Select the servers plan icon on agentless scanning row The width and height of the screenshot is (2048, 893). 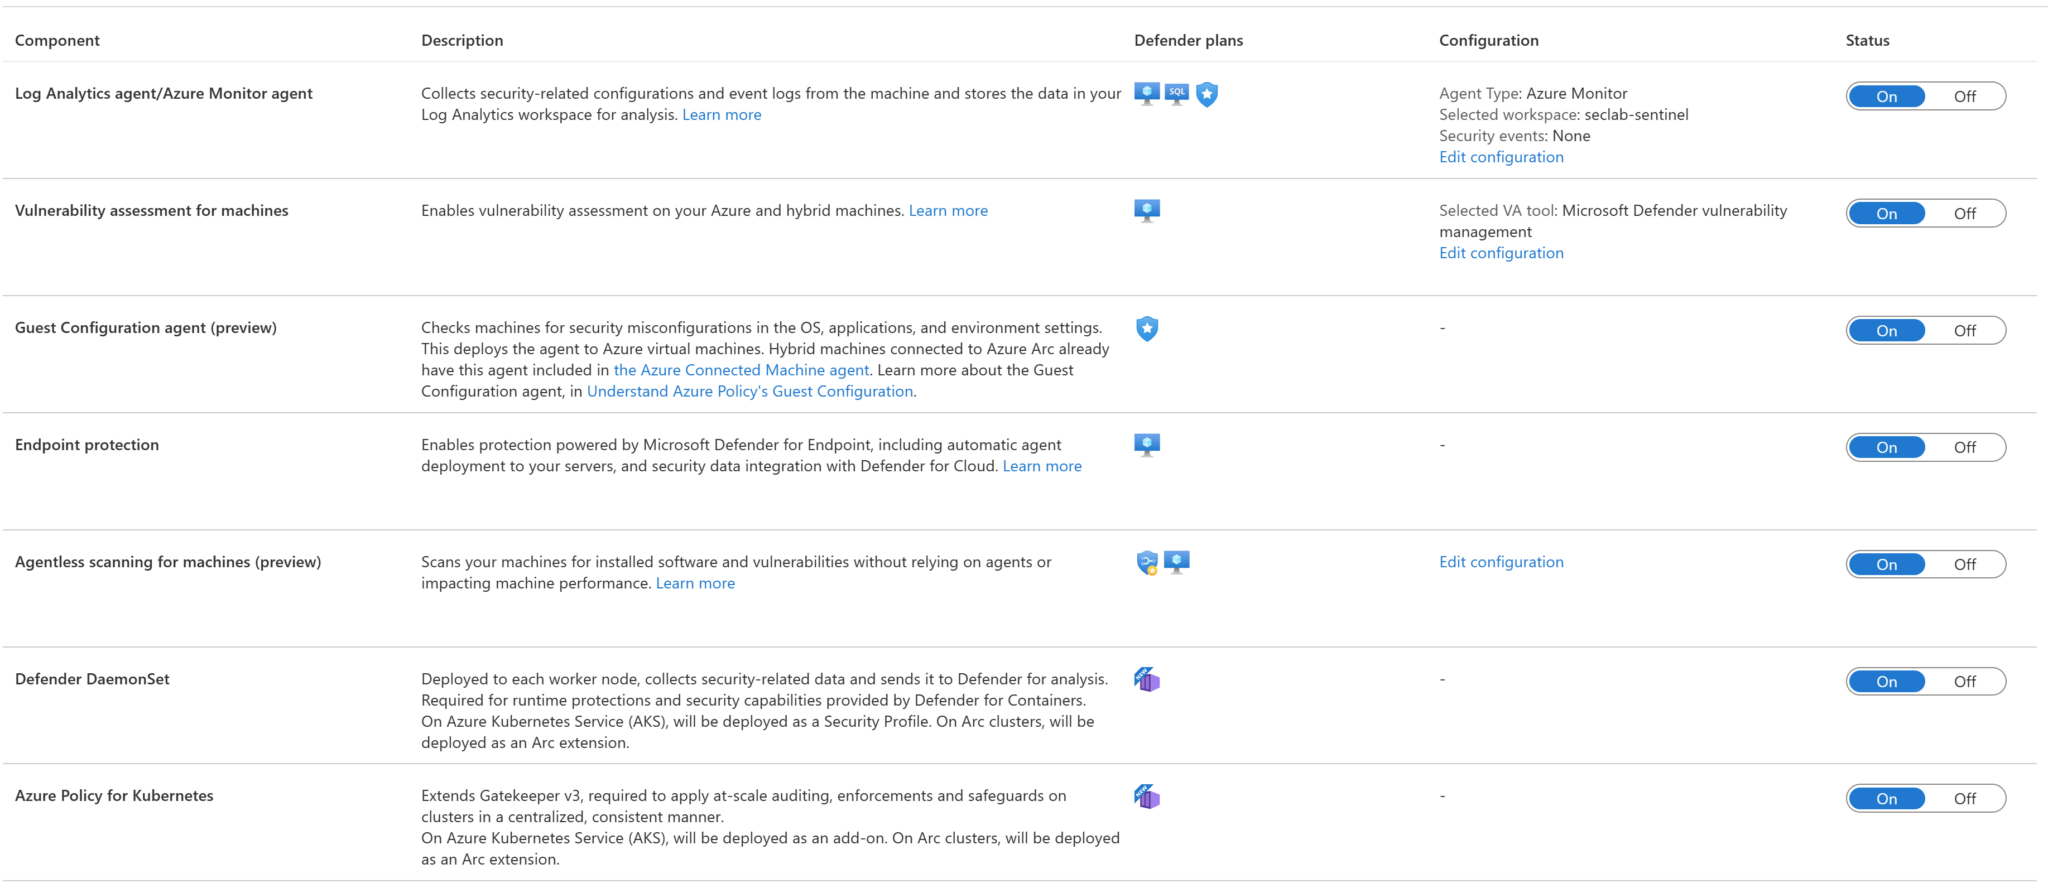click(x=1178, y=562)
